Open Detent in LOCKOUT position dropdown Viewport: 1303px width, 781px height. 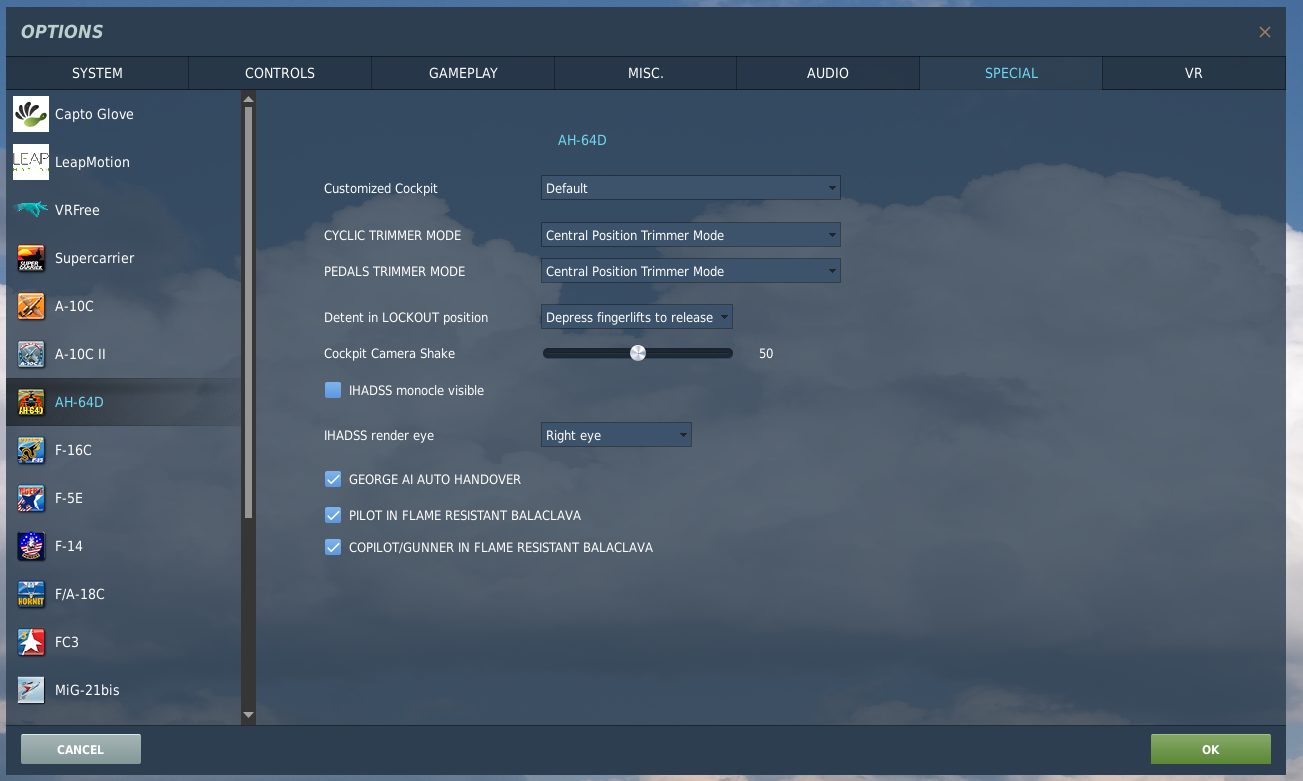[636, 317]
